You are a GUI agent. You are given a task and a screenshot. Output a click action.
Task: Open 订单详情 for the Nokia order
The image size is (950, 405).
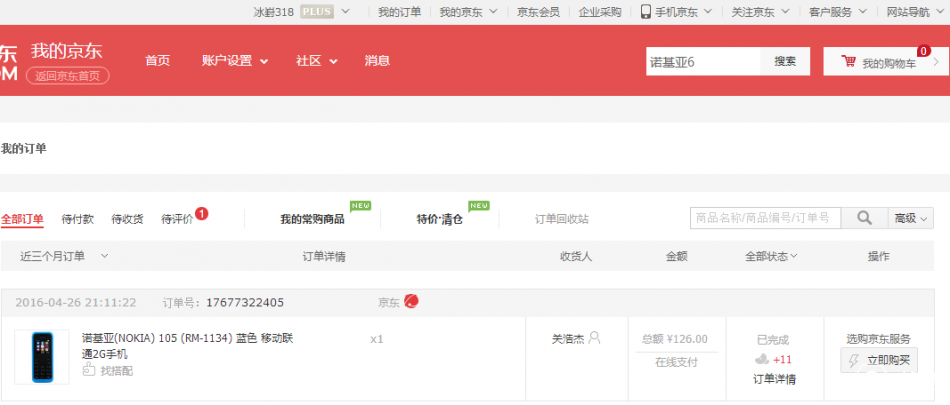[x=774, y=380]
